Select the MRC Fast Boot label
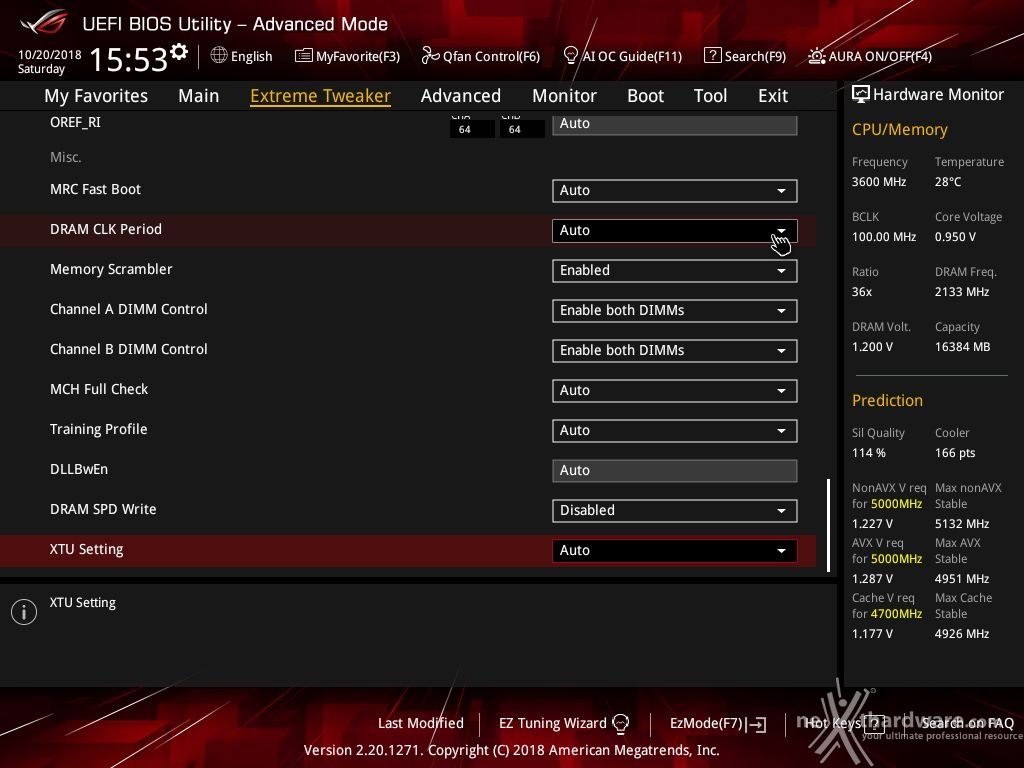Viewport: 1024px width, 768px height. point(95,189)
